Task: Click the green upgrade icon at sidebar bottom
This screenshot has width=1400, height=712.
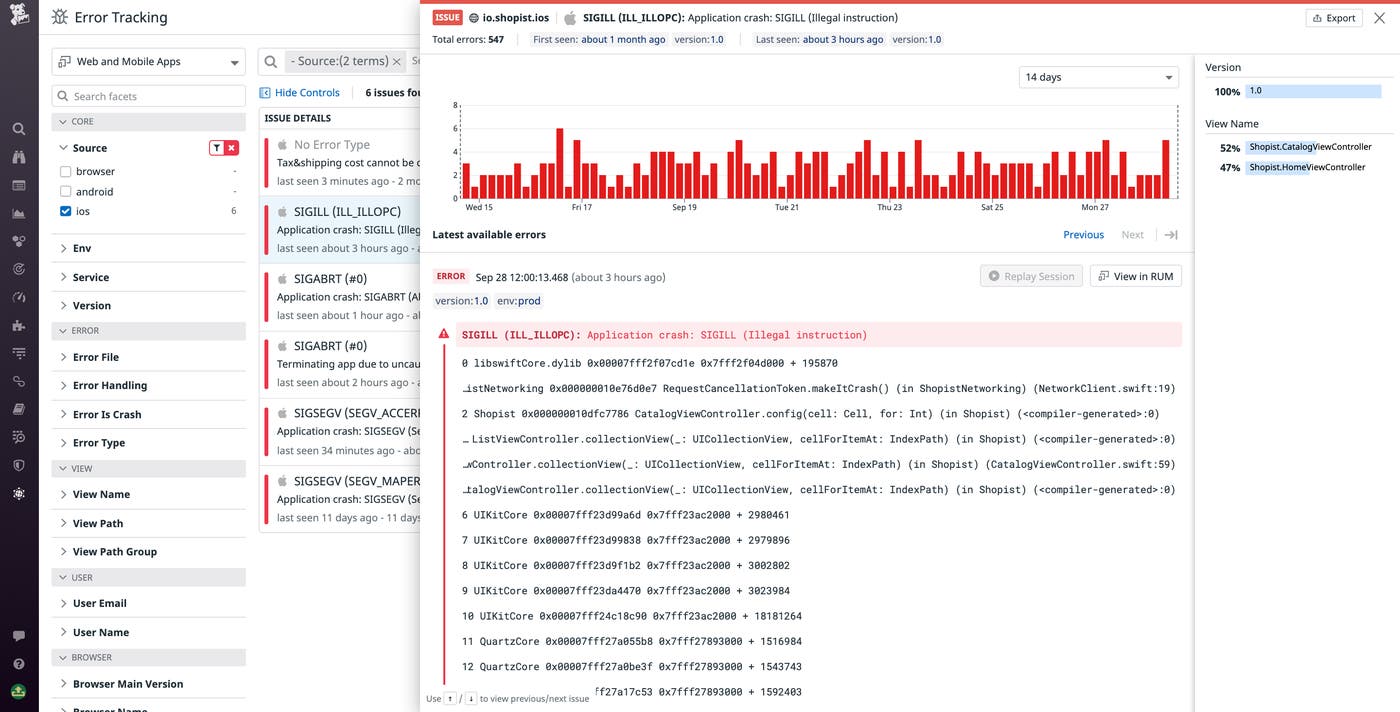Action: (17, 692)
